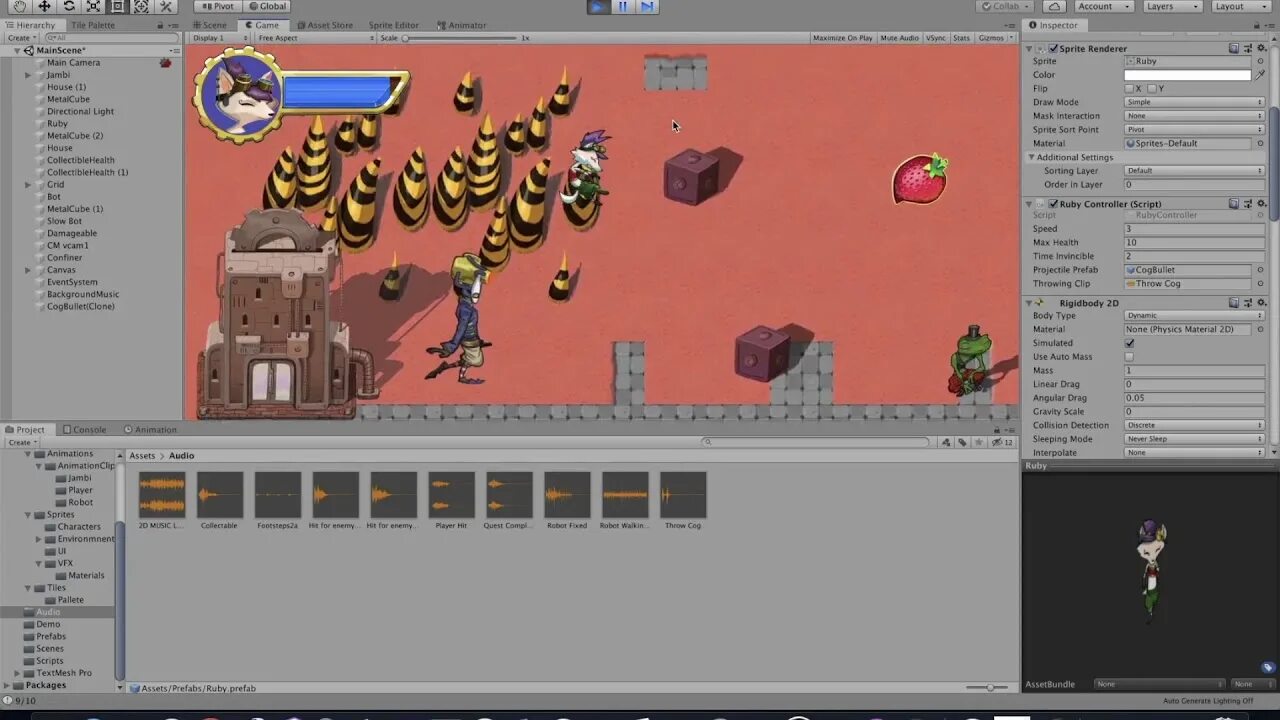
Task: Expand the Canvas object in Hierarchy
Action: click(28, 270)
